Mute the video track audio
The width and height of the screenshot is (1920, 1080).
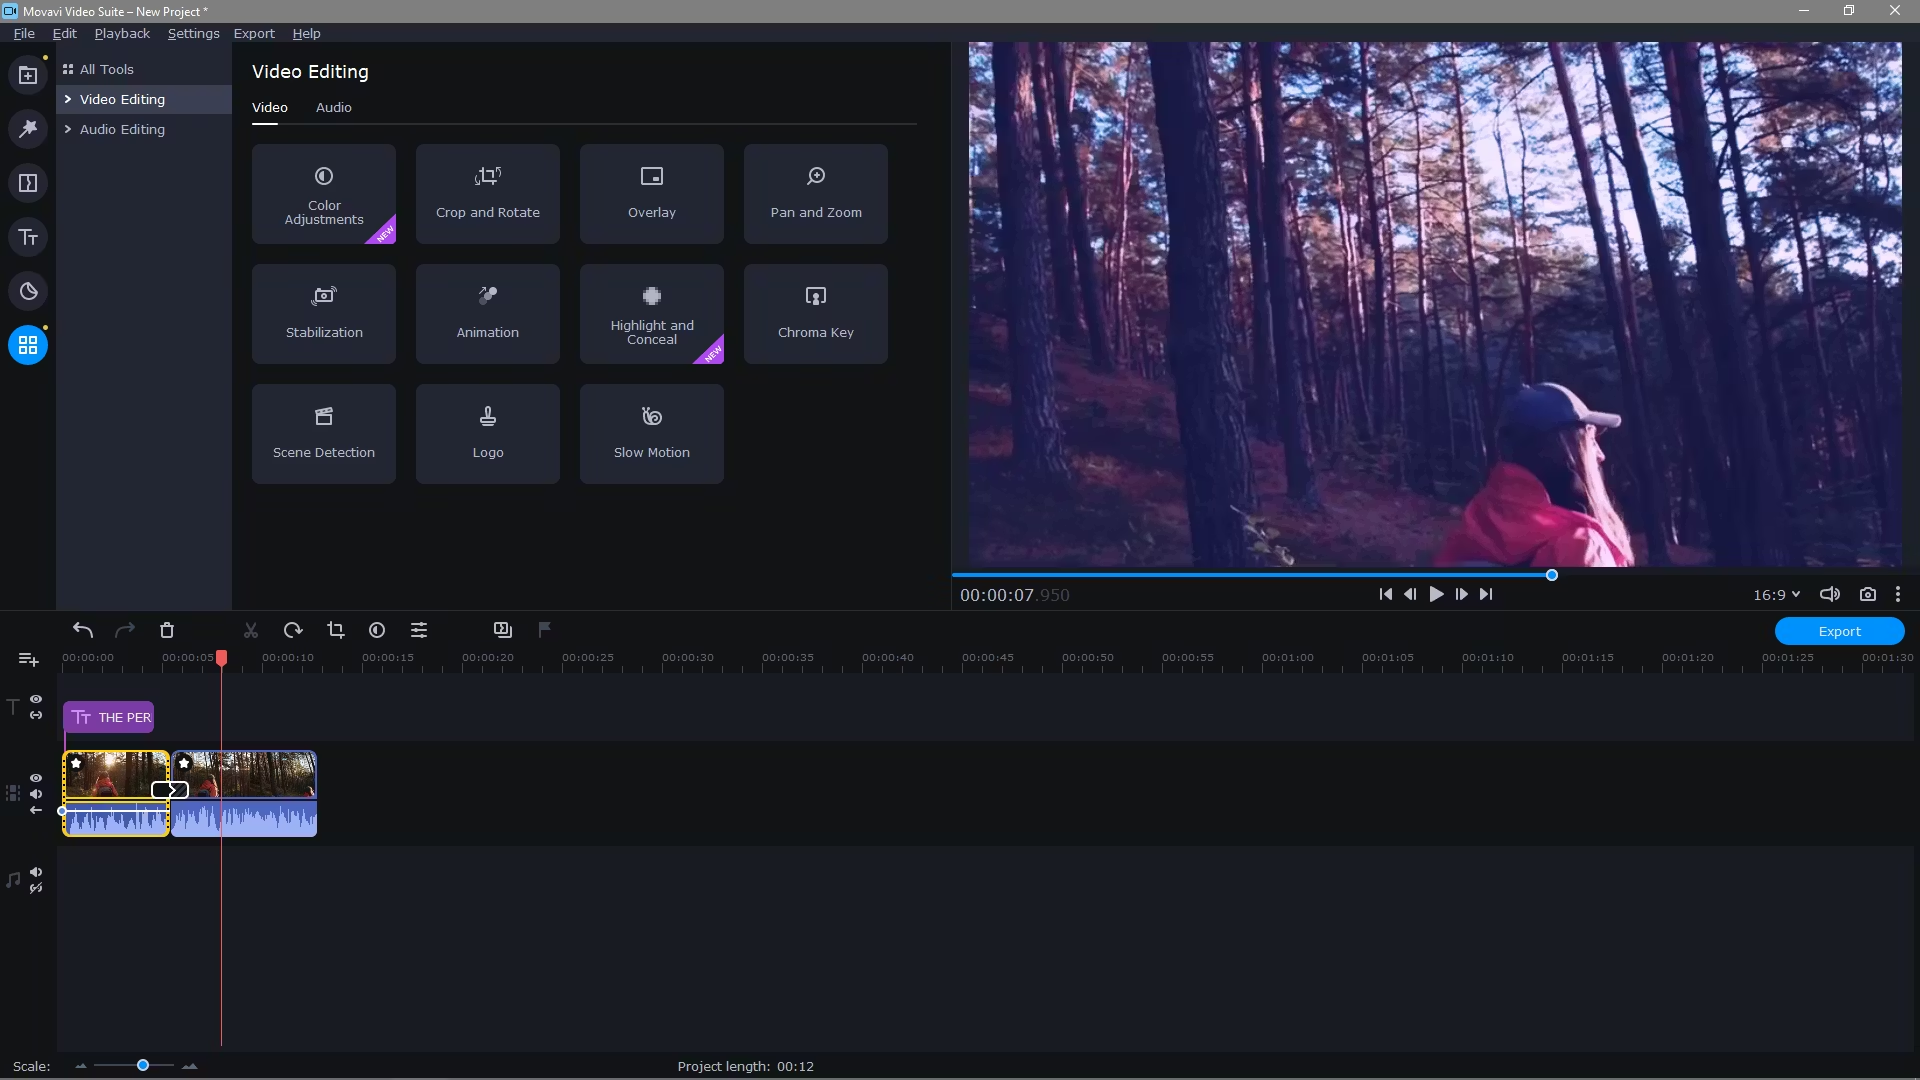tap(36, 794)
